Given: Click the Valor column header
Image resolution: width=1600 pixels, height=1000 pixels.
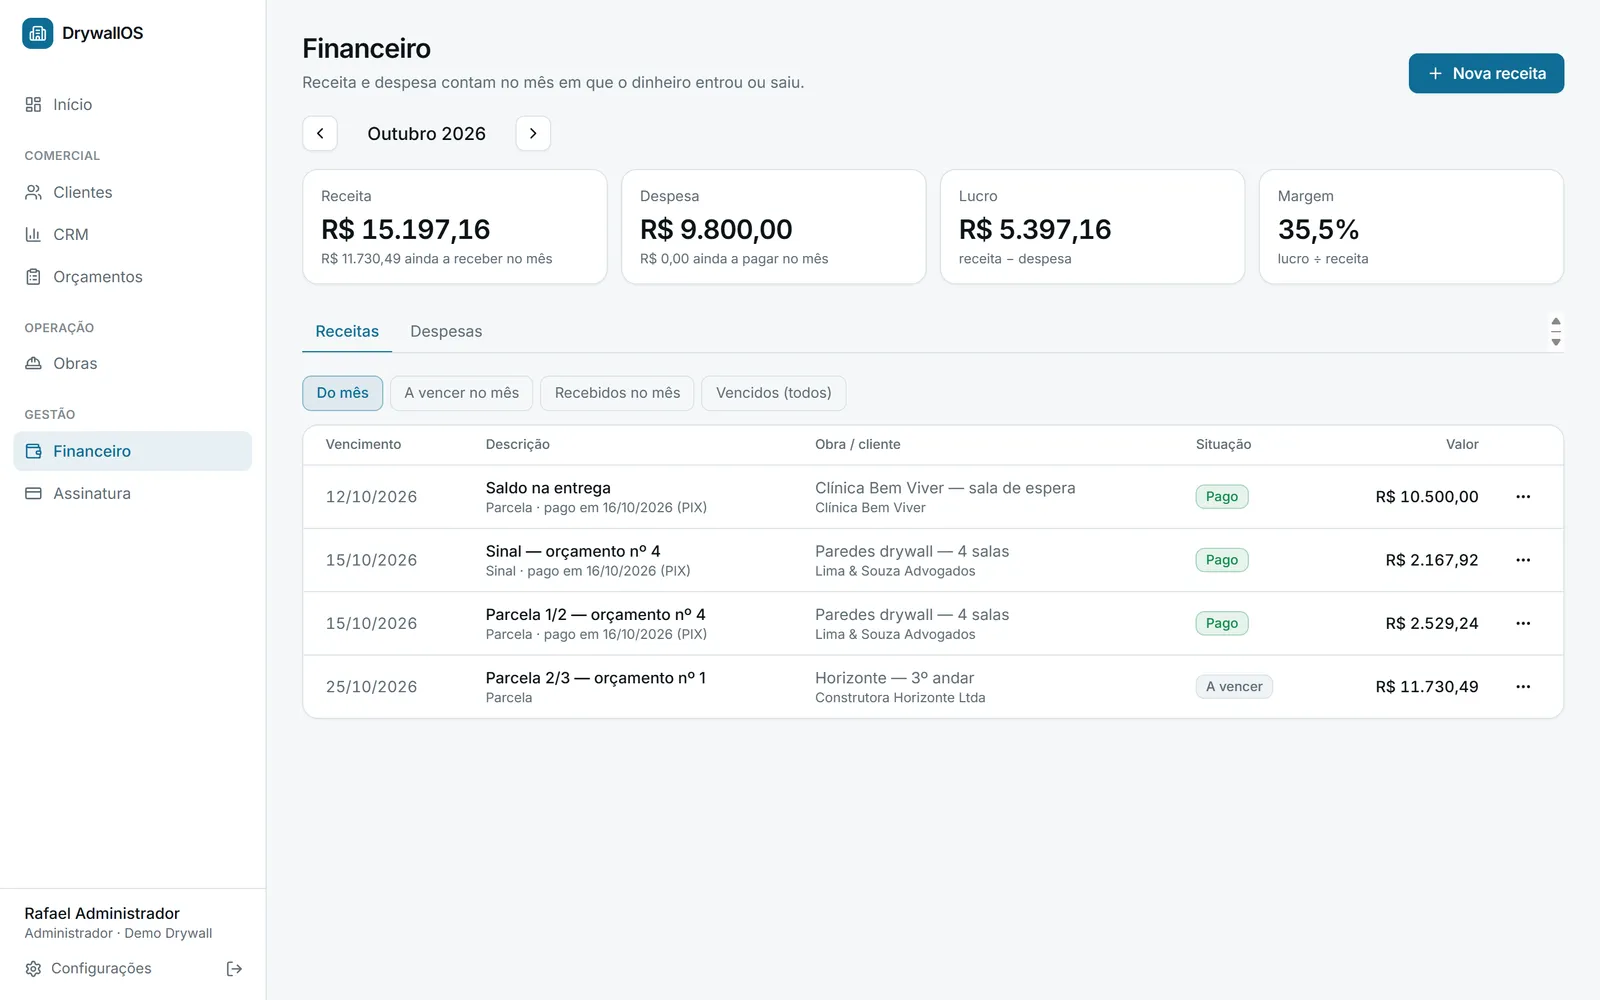Looking at the screenshot, I should (x=1462, y=445).
